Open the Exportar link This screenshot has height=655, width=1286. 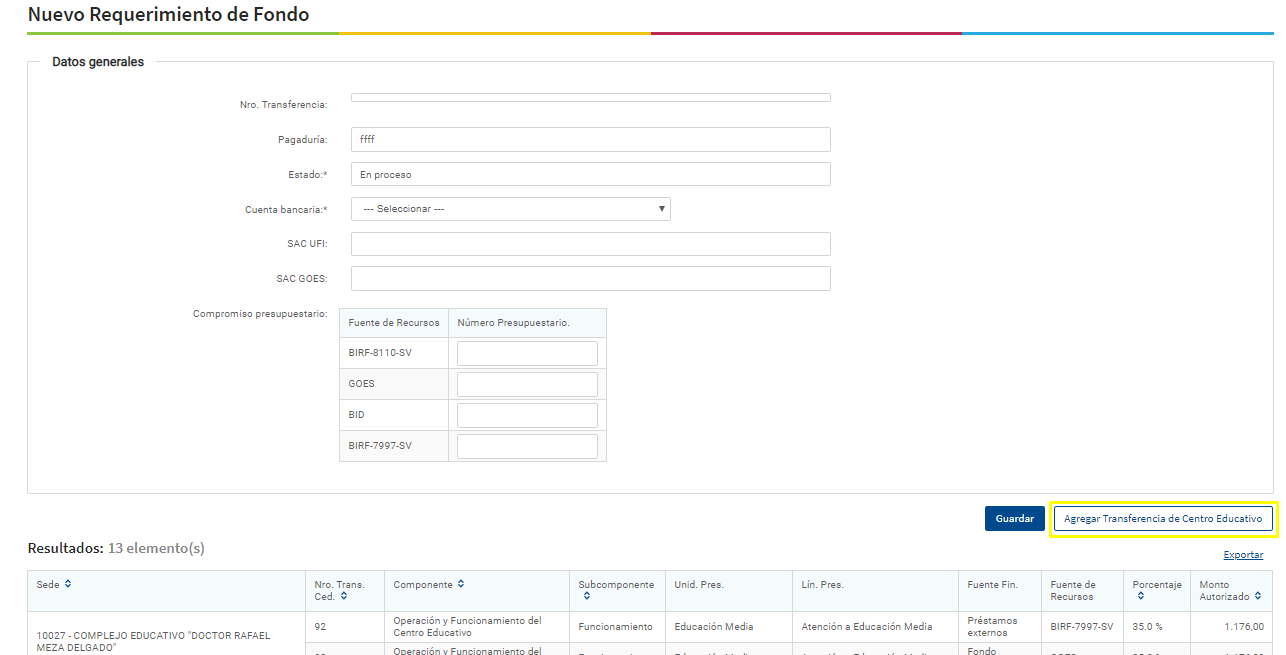(x=1243, y=555)
